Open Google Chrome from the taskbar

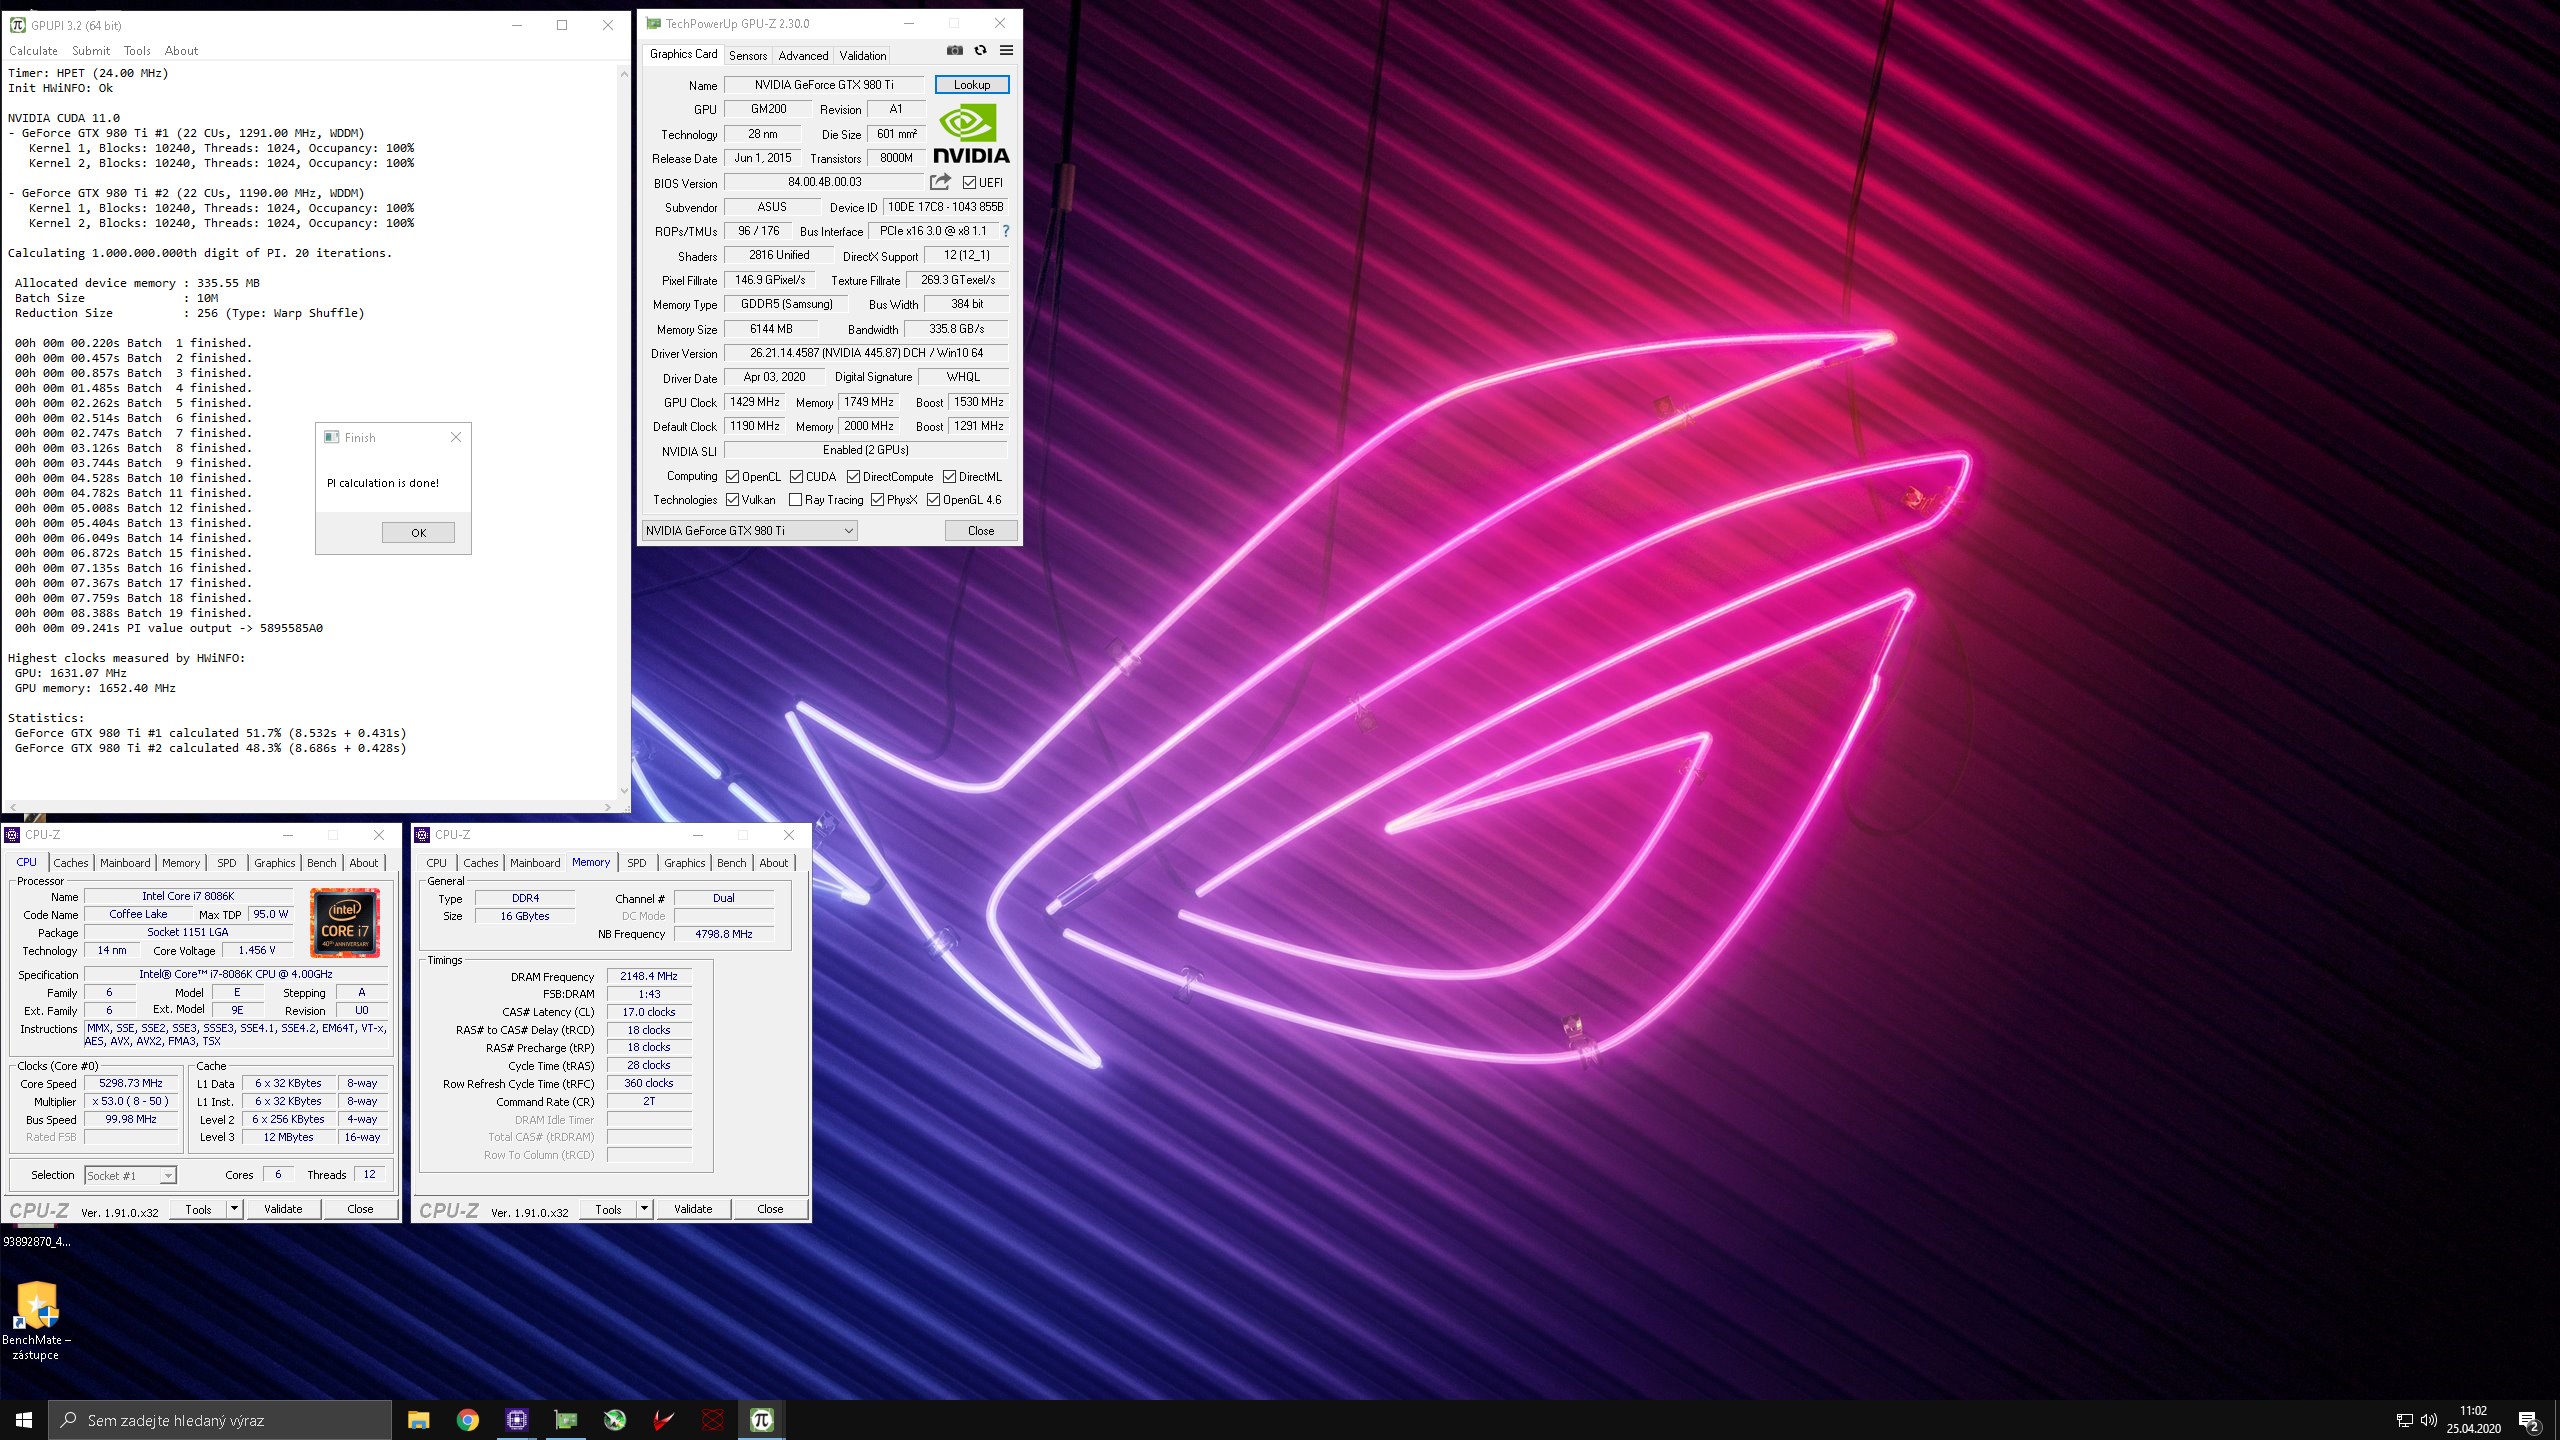[x=467, y=1420]
